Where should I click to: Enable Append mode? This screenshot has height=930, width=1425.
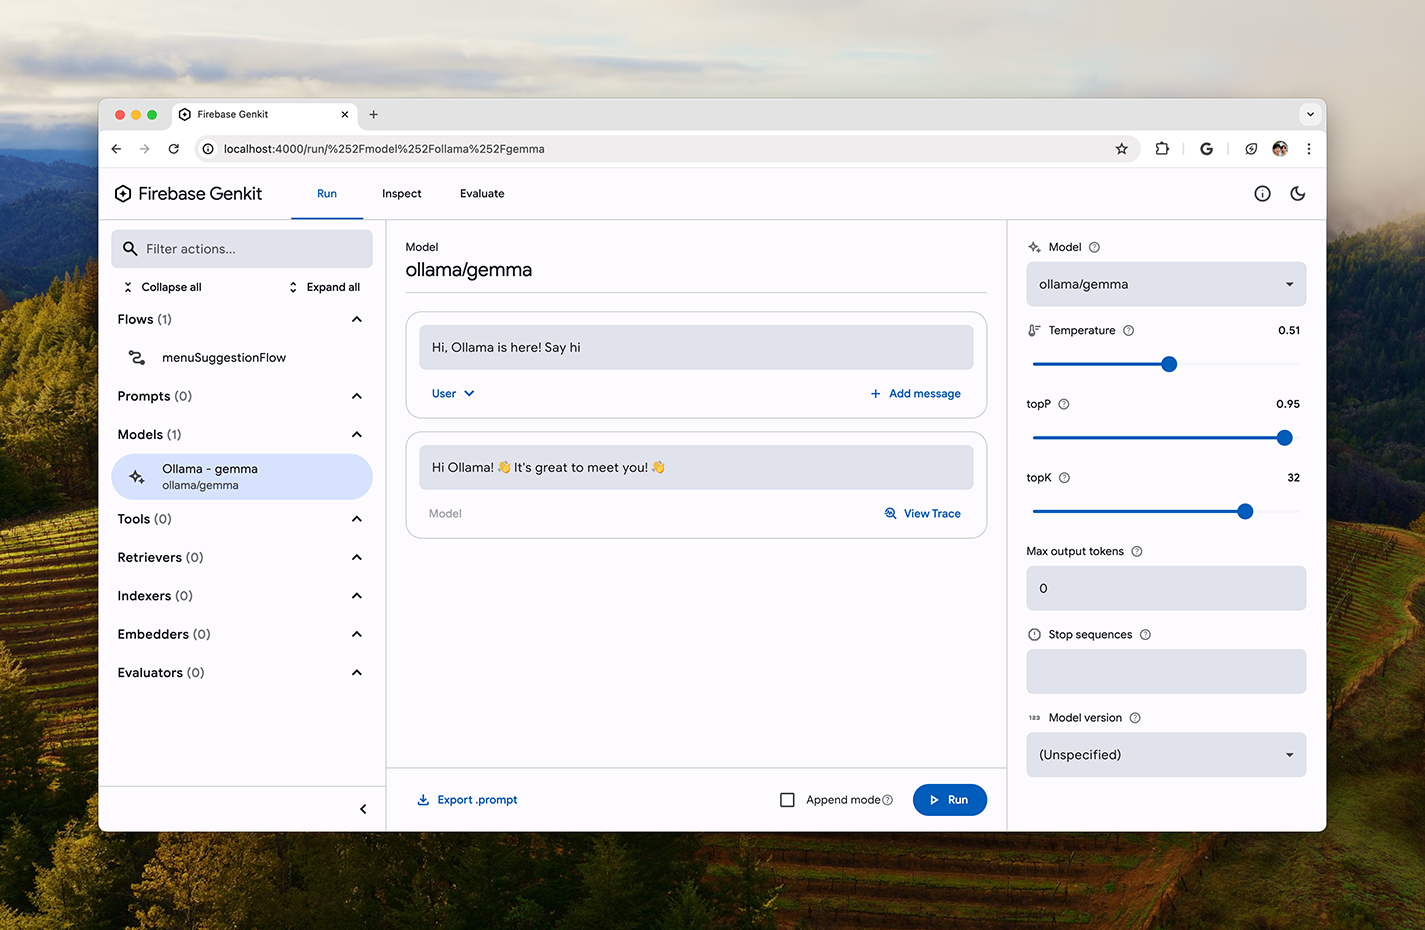(787, 799)
